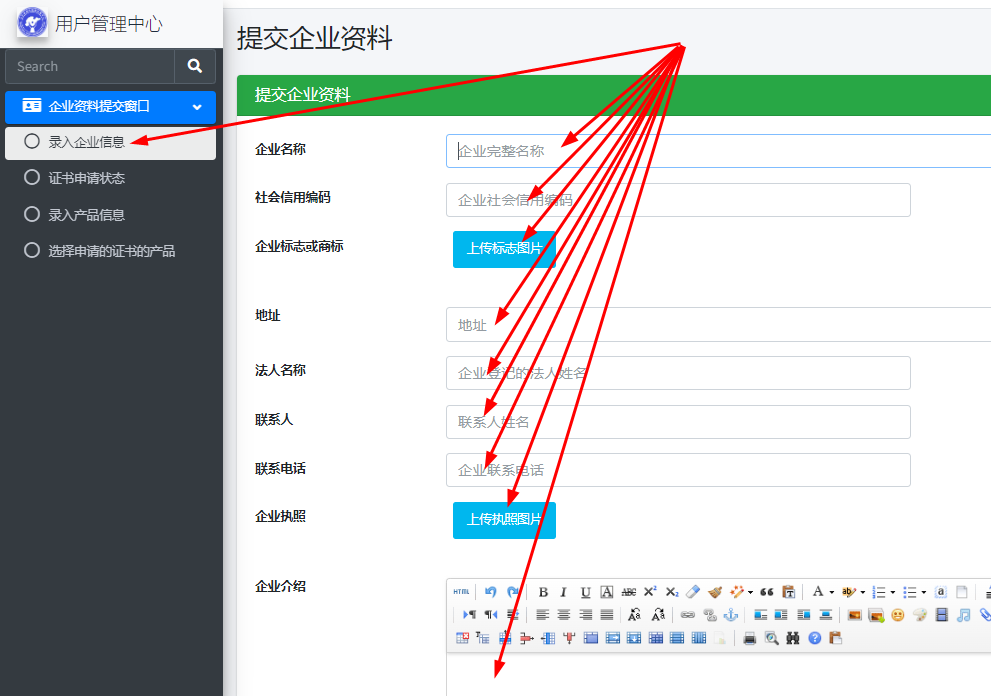Open unordered list style dropdown
The image size is (991, 696).
(924, 592)
